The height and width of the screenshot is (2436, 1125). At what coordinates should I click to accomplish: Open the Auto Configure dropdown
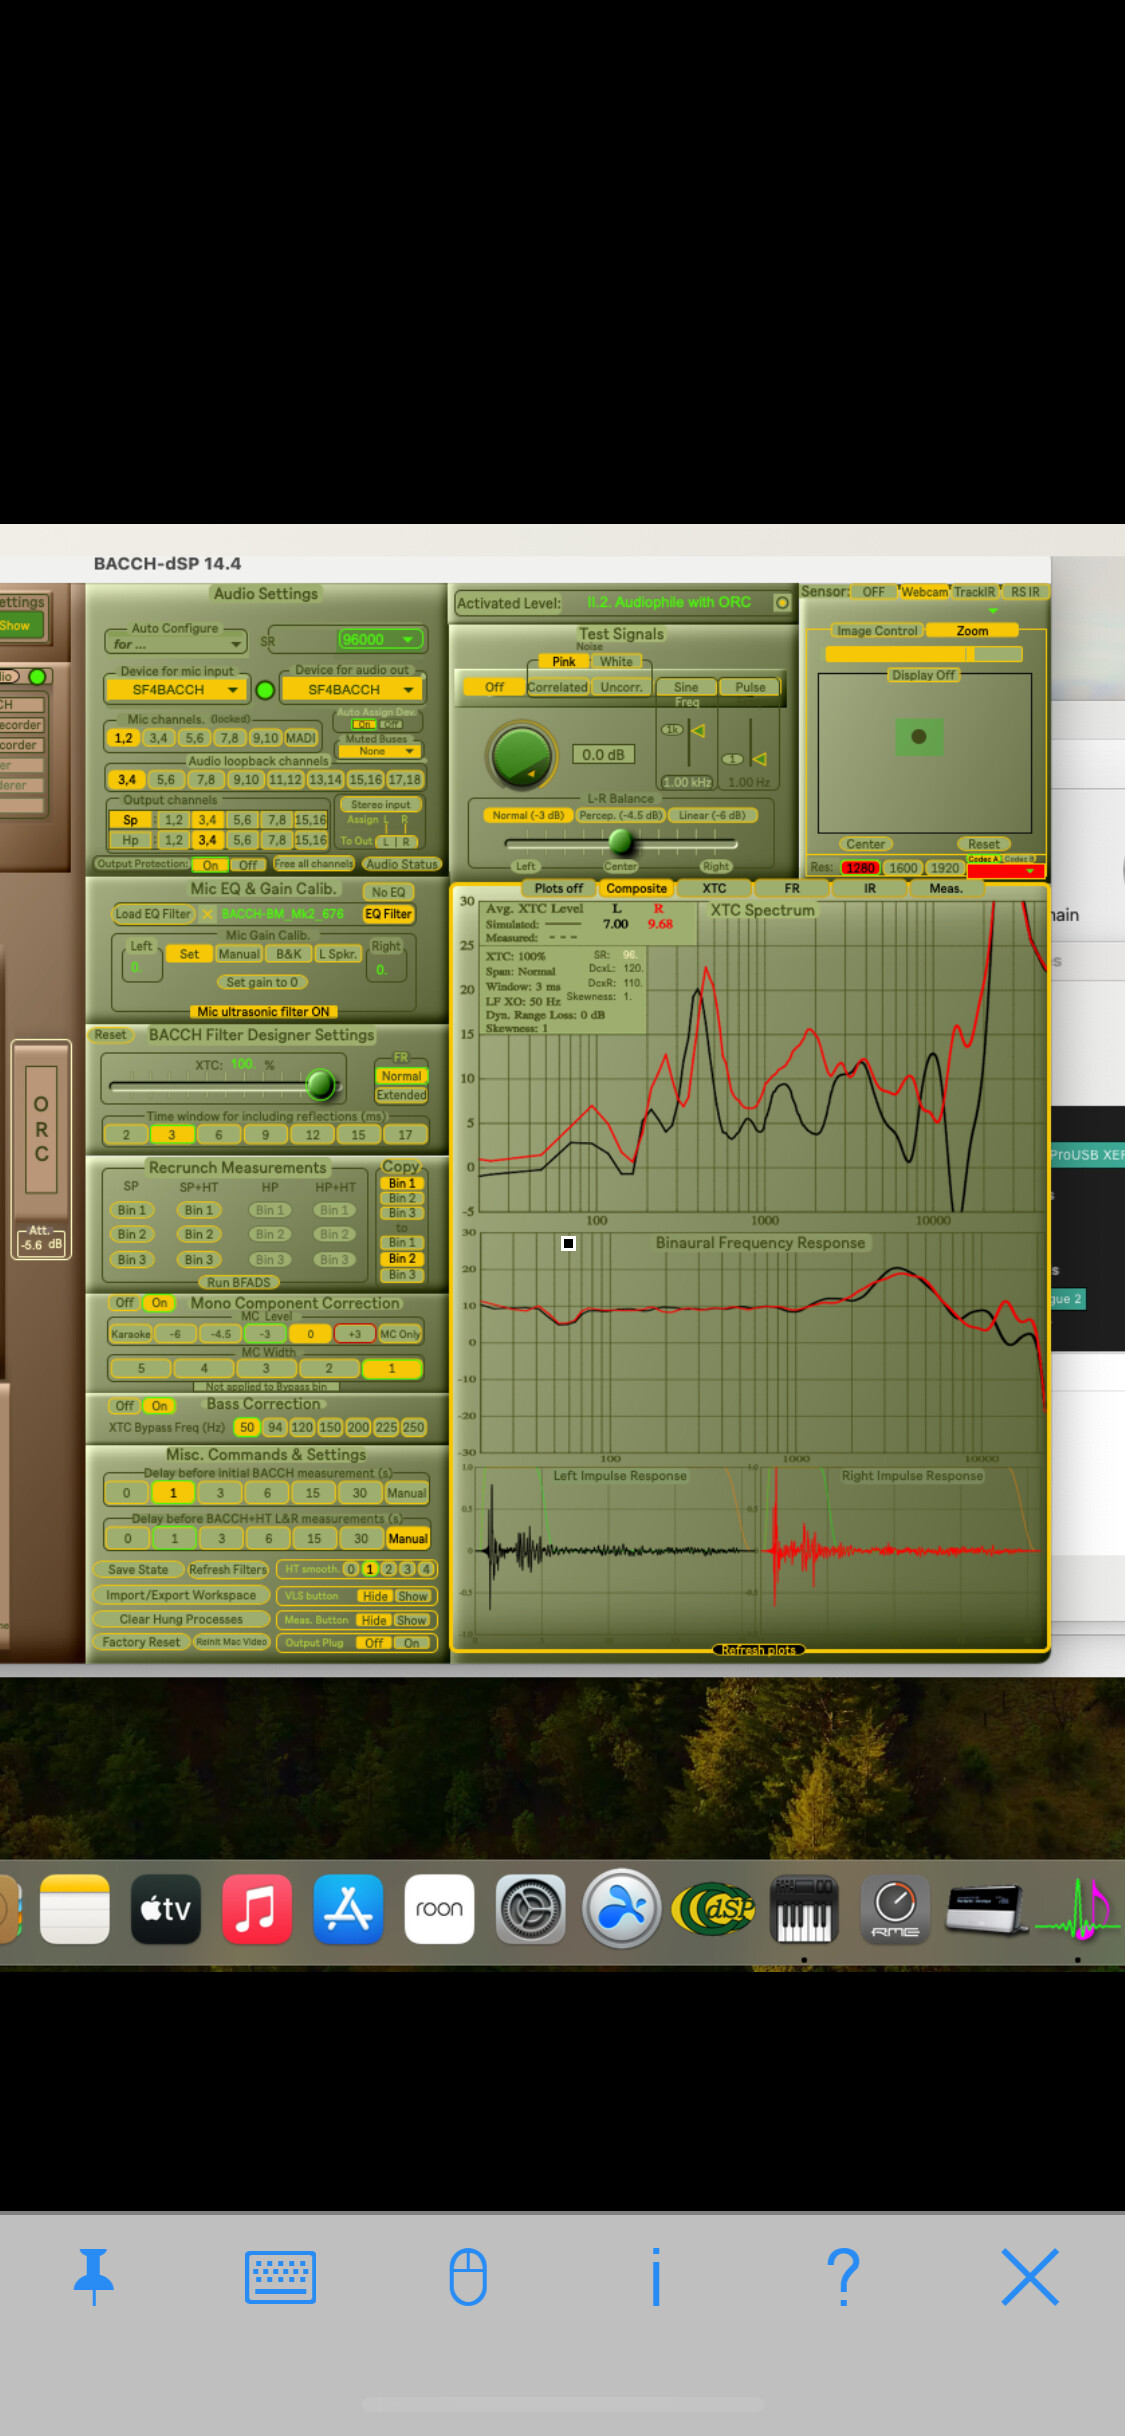click(x=176, y=644)
